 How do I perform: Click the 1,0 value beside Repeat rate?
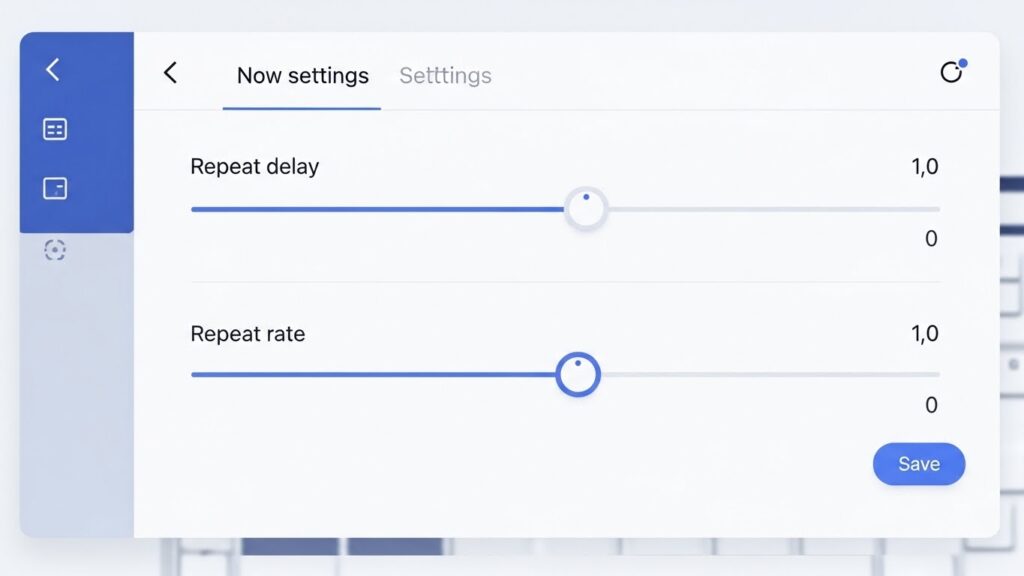pyautogui.click(x=925, y=334)
